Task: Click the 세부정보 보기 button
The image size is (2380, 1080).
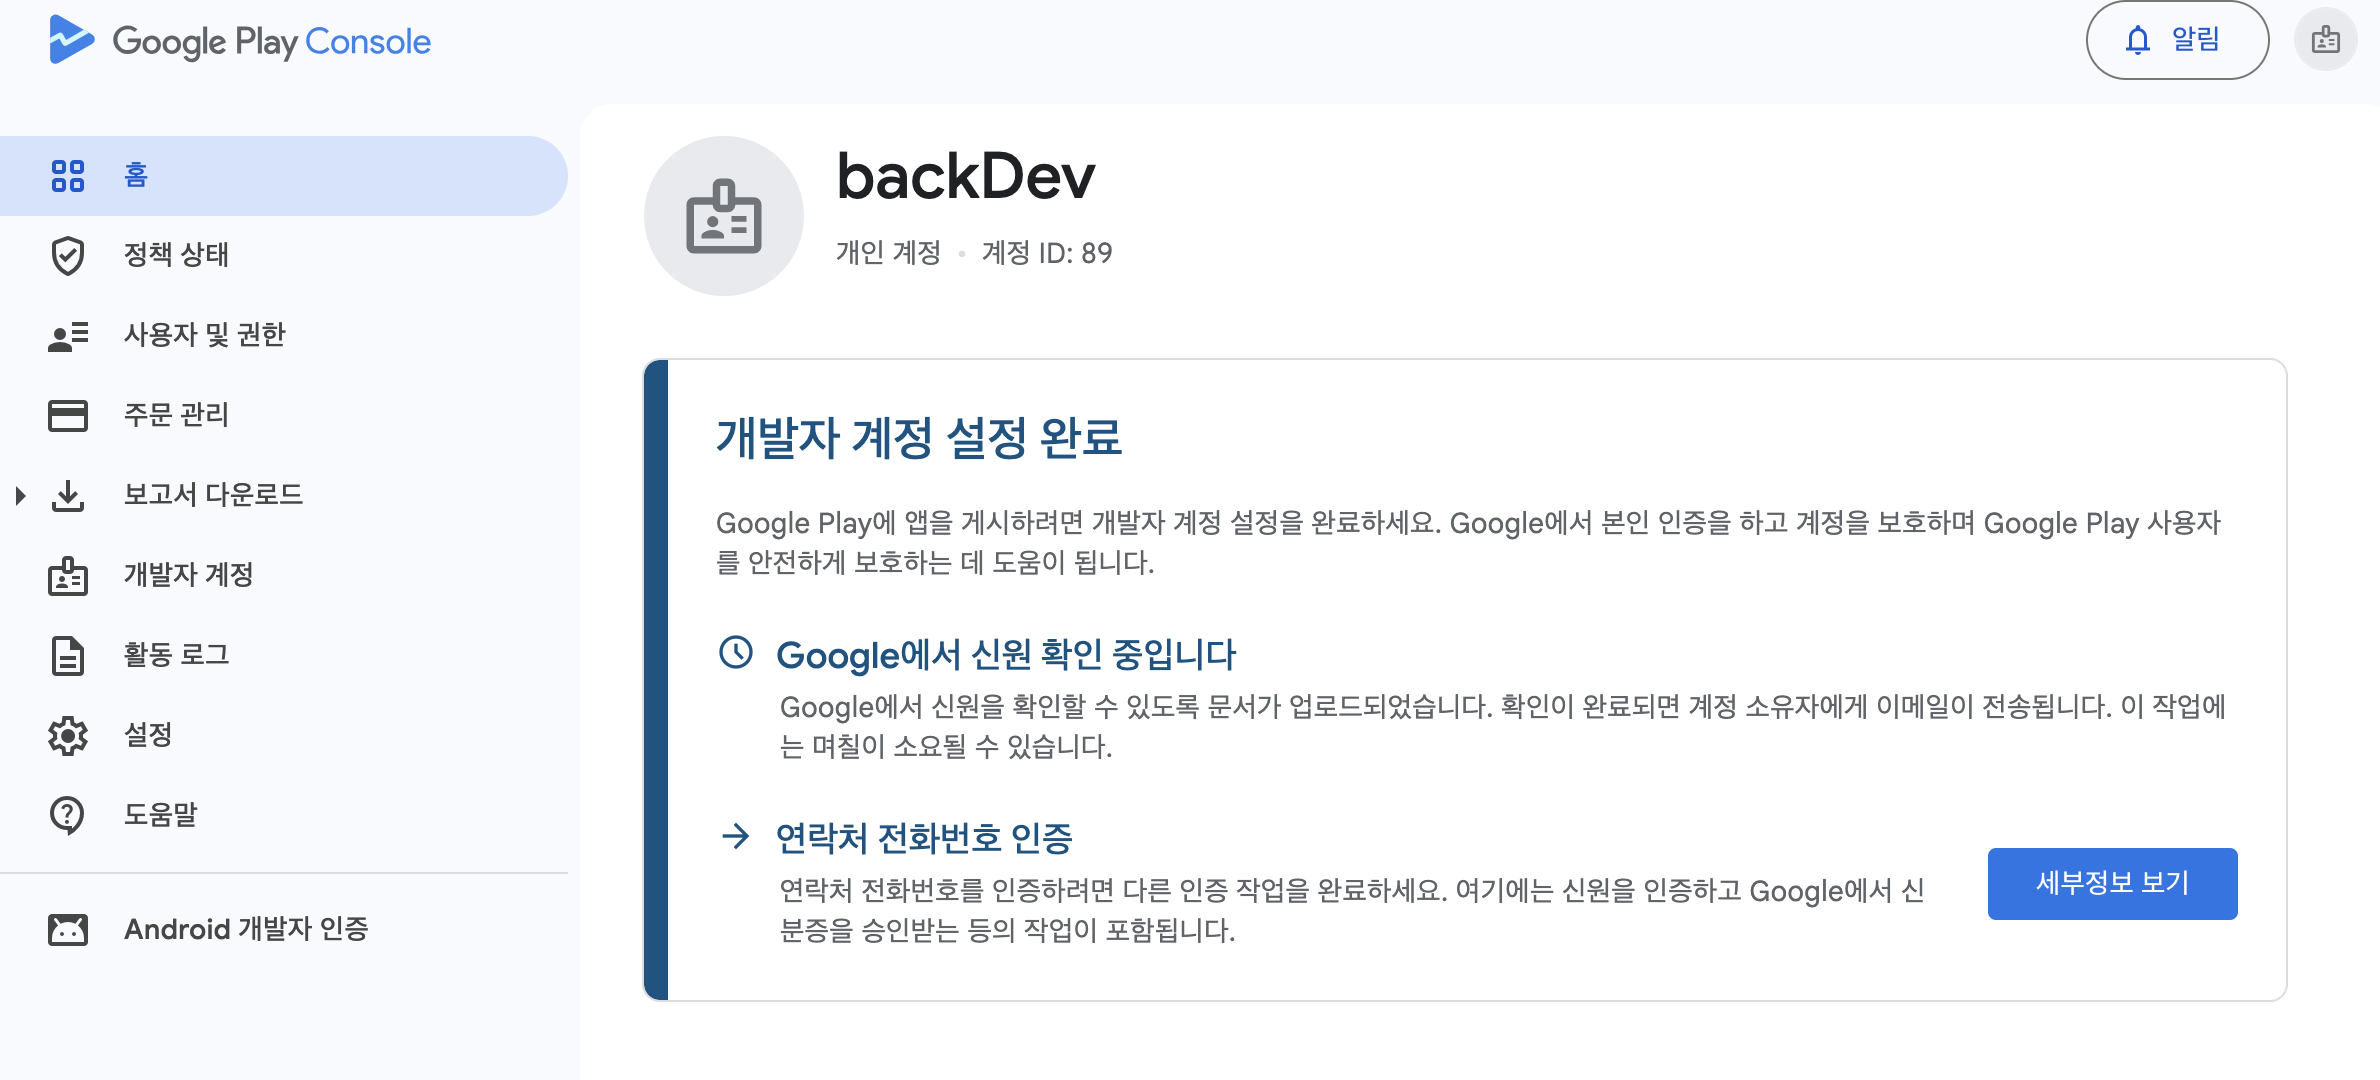Action: tap(2112, 883)
